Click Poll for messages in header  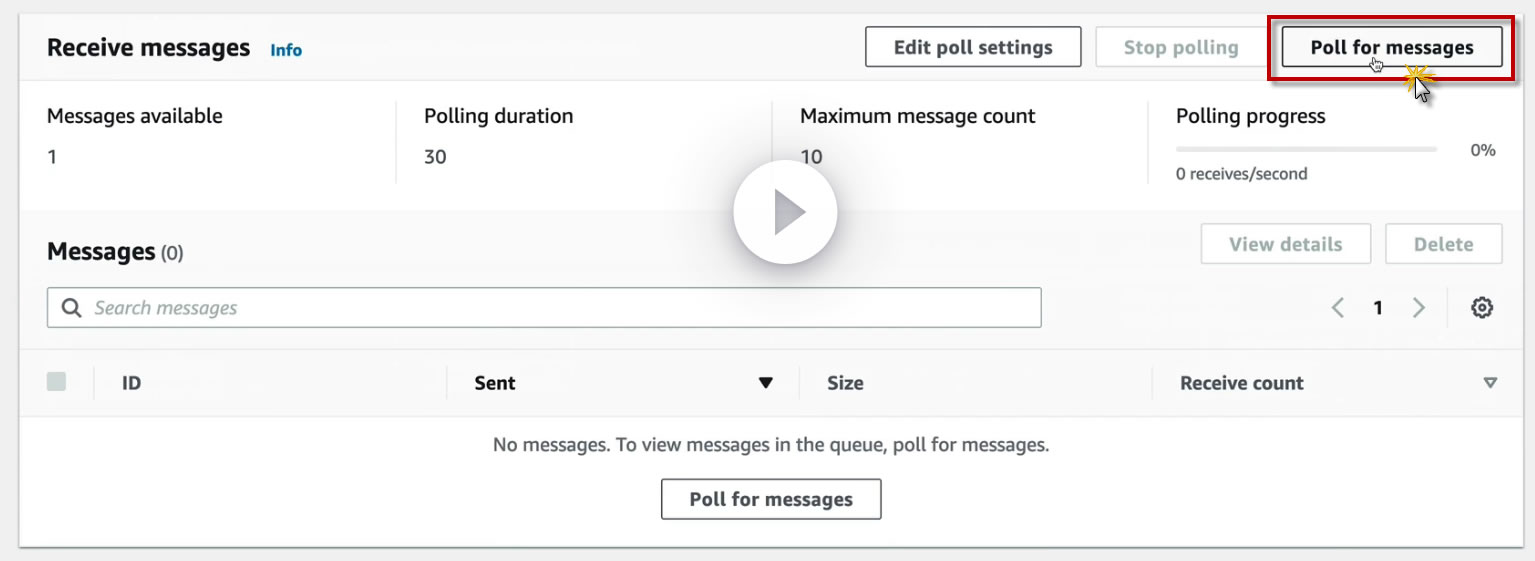[x=1391, y=47]
